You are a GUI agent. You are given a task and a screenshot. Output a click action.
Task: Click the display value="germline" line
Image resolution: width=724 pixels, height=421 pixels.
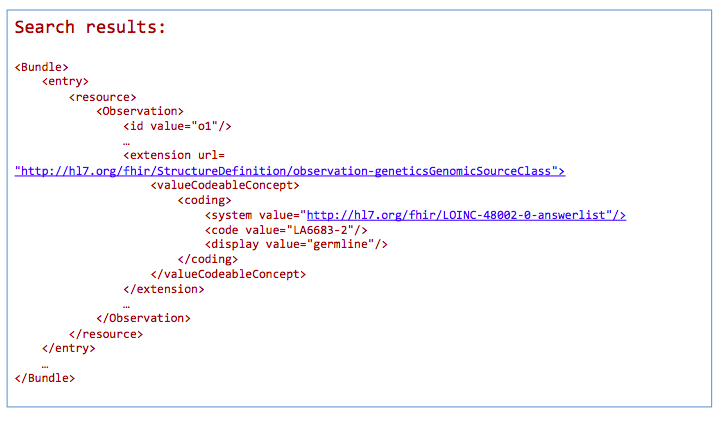(x=296, y=244)
